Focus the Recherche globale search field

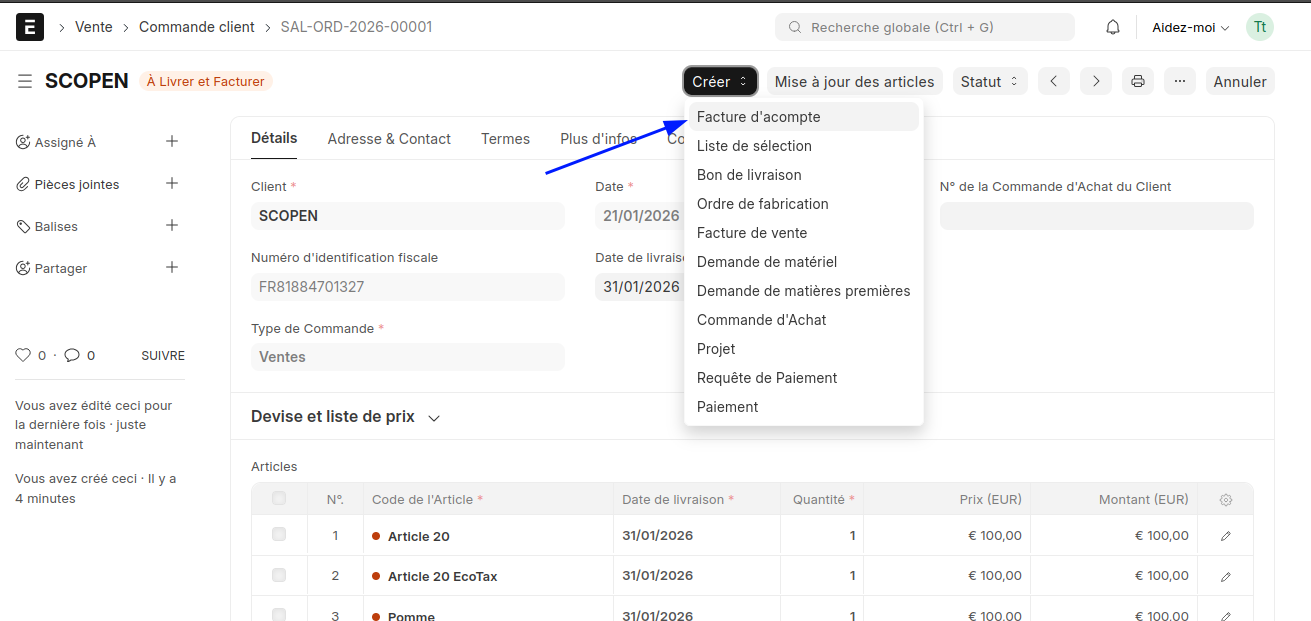tap(925, 27)
